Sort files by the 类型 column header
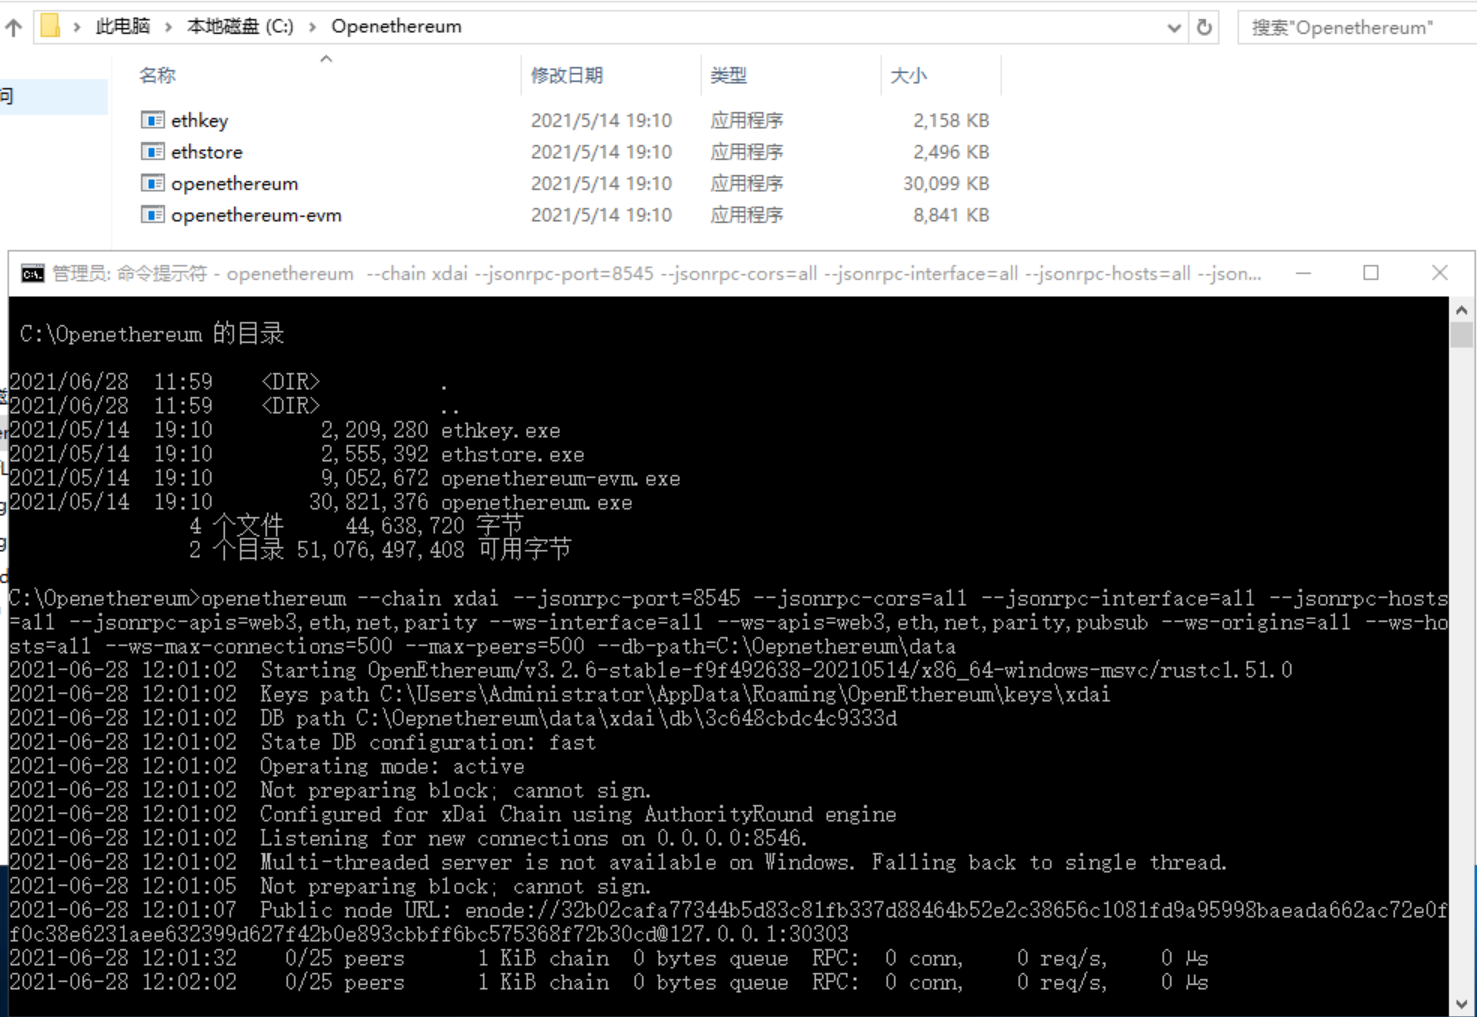Viewport: 1477px width, 1017px height. [728, 75]
